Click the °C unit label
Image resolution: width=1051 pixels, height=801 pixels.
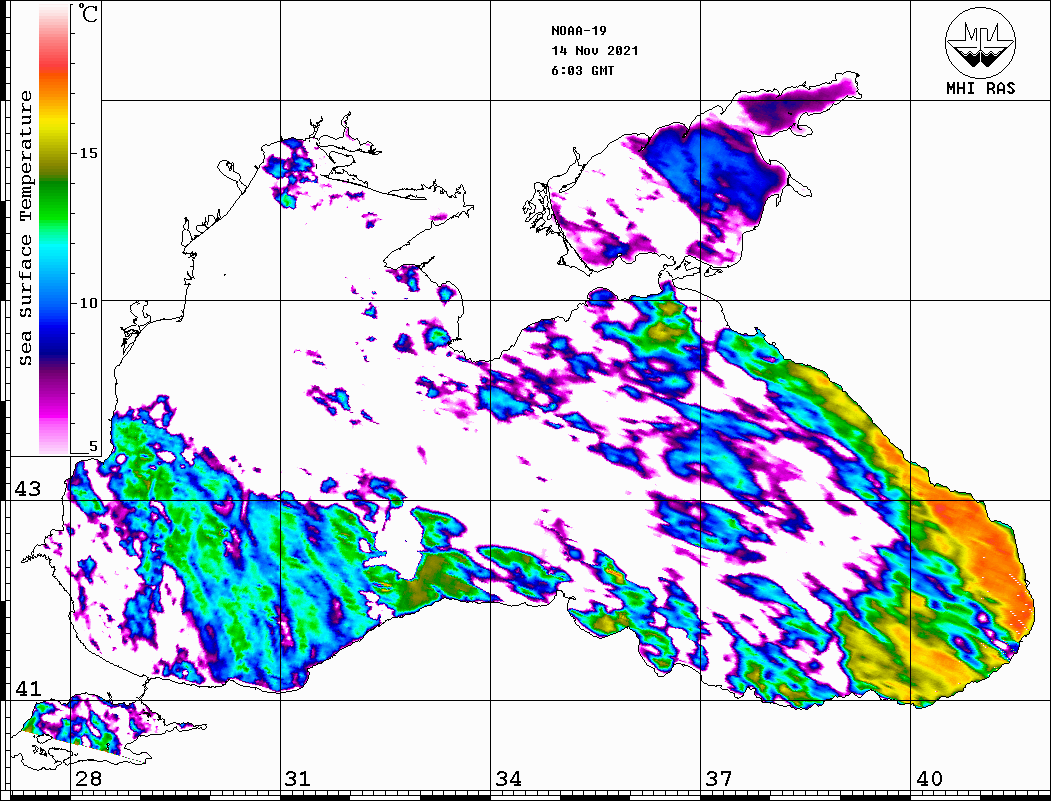click(x=88, y=13)
